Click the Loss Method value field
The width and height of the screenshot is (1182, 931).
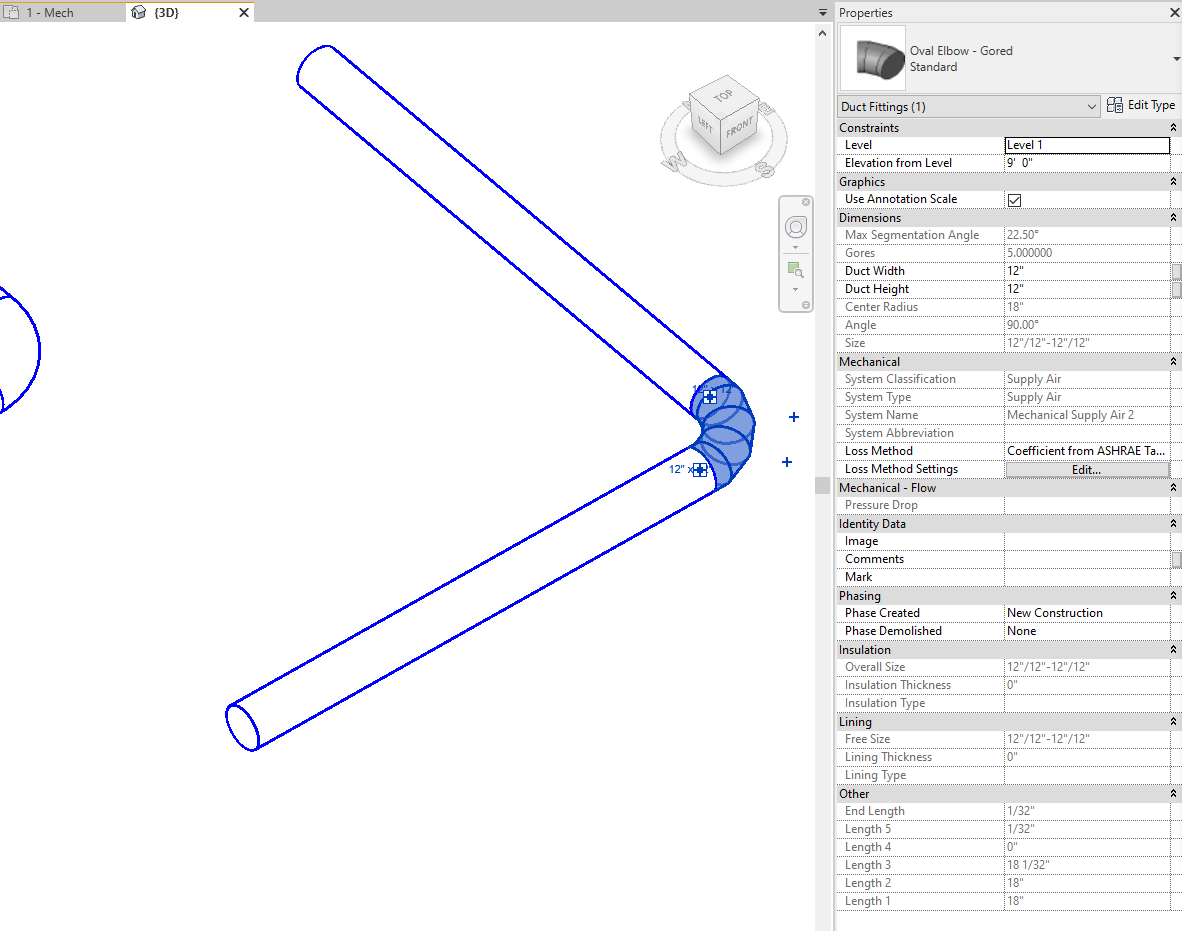click(x=1087, y=451)
